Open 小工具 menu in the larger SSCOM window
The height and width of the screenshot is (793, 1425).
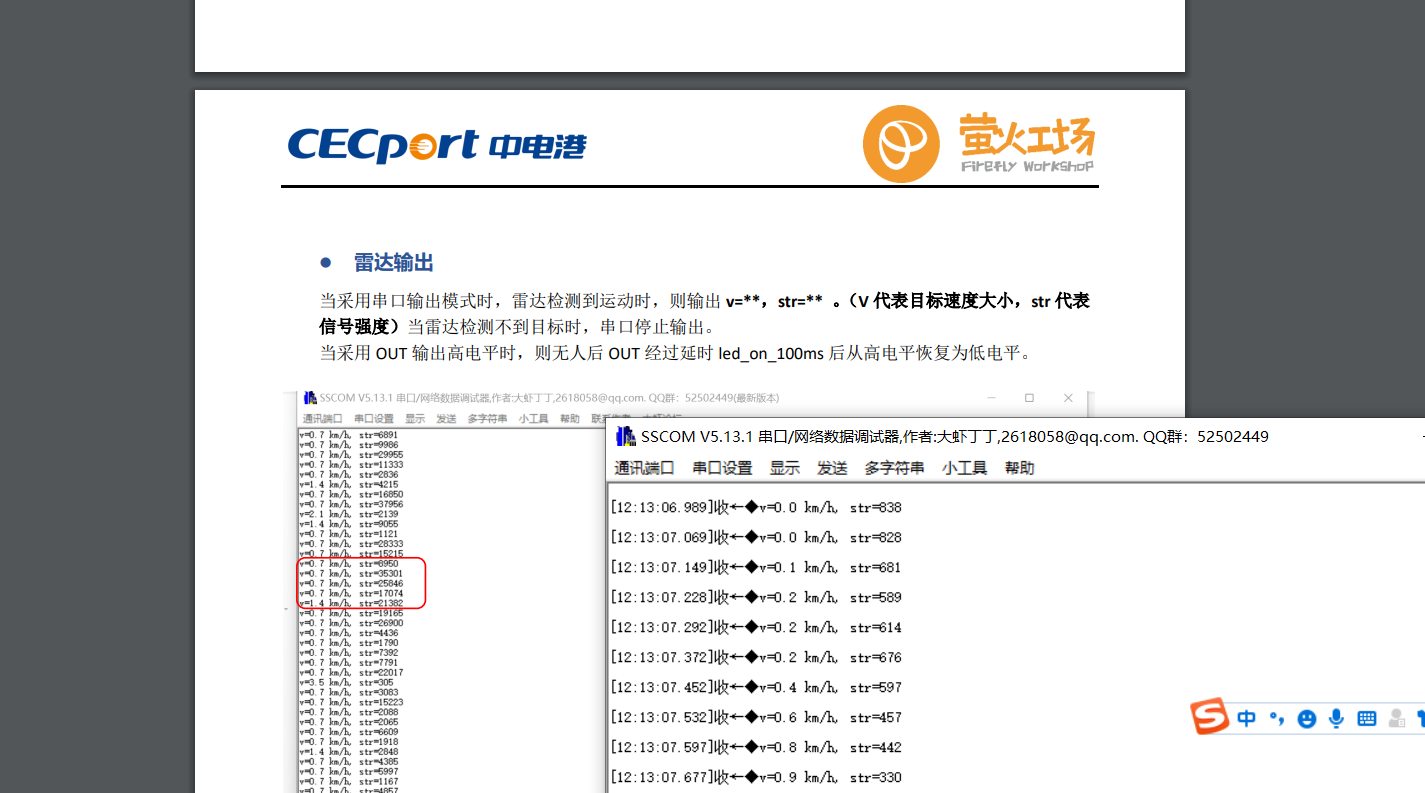[x=964, y=468]
